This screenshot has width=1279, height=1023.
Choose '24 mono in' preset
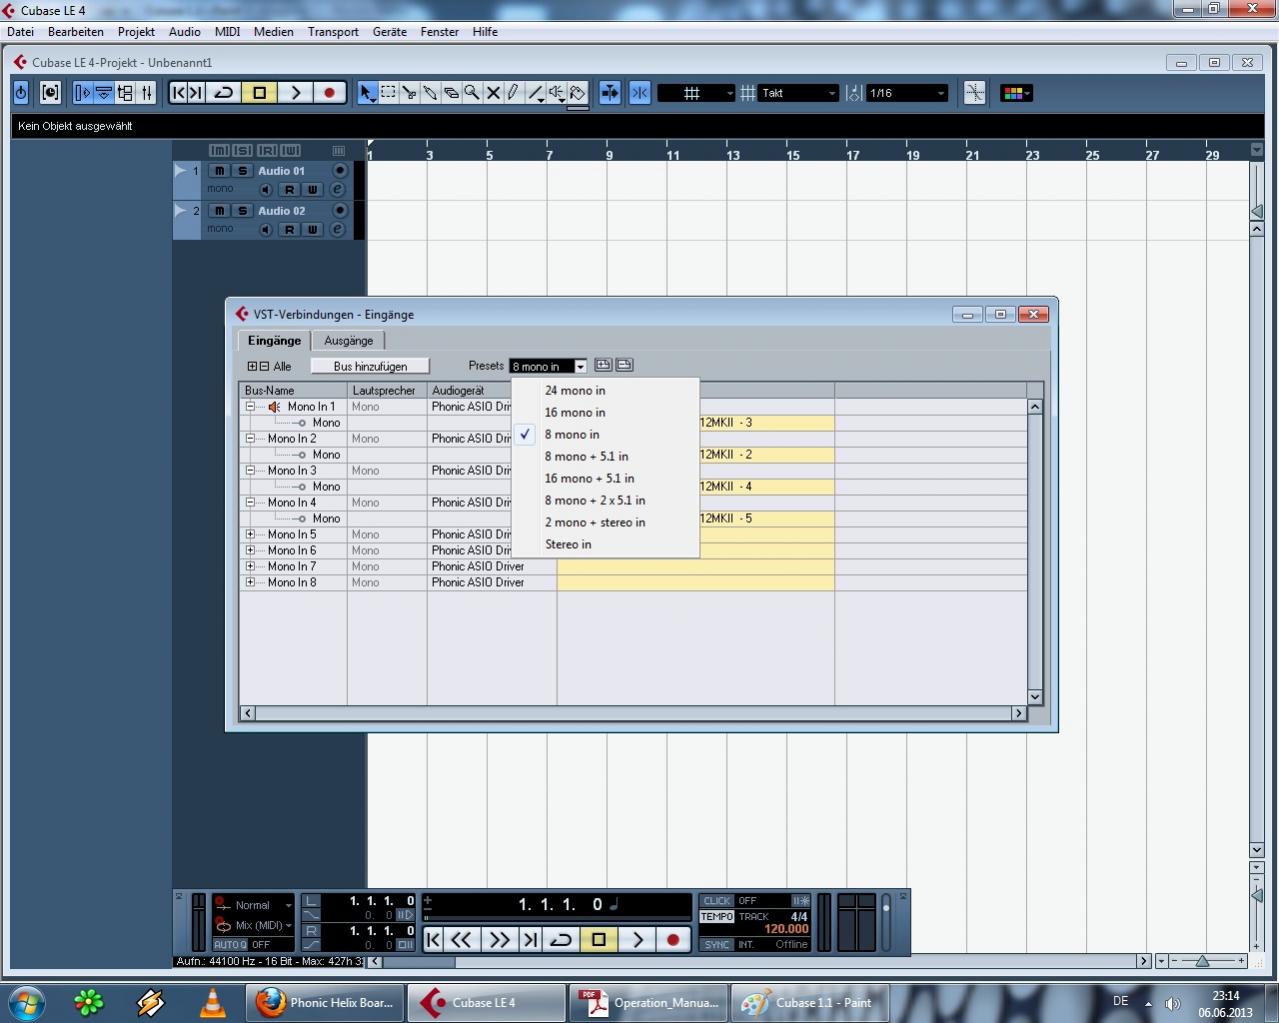pyautogui.click(x=604, y=391)
